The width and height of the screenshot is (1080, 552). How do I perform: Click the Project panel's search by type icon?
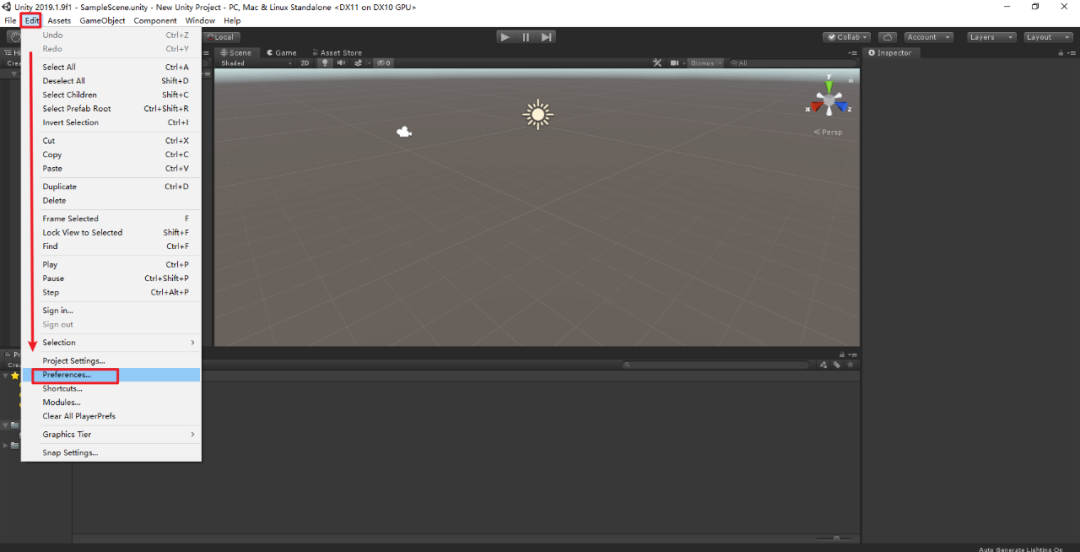click(x=823, y=365)
